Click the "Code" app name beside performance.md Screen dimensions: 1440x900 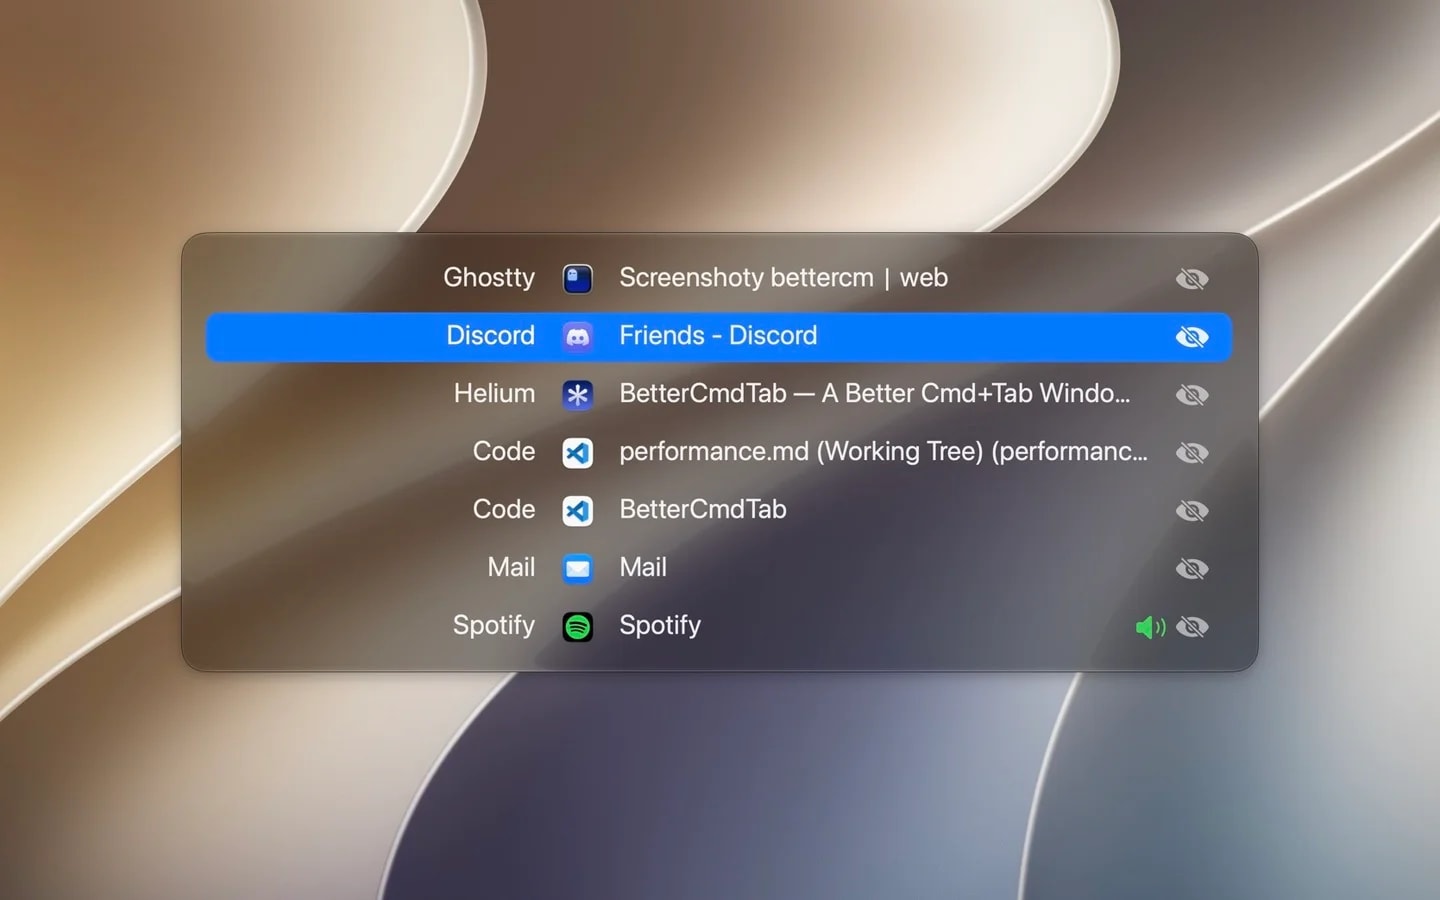tap(504, 451)
